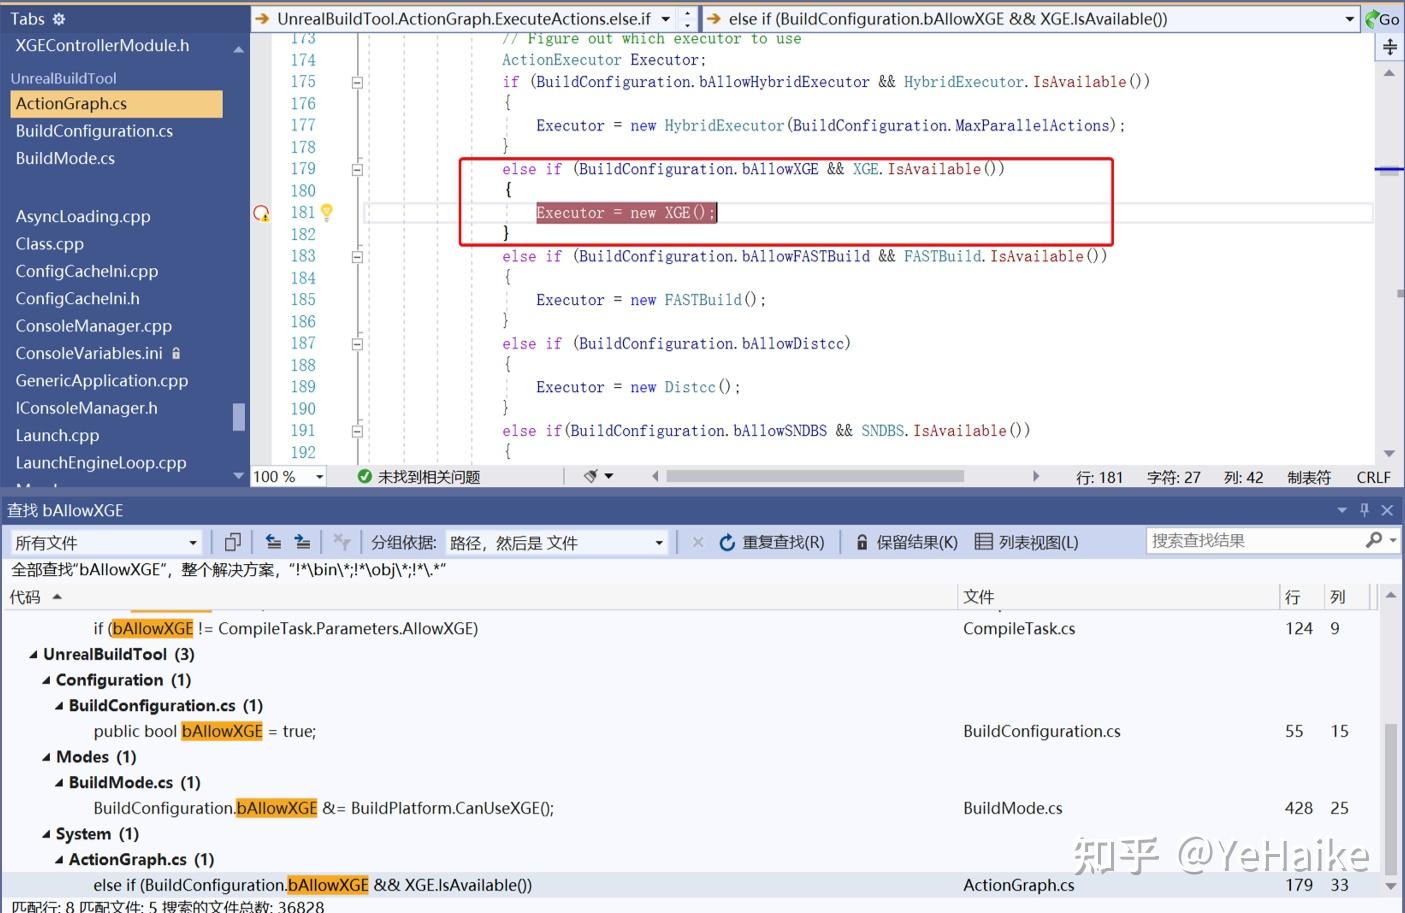
Task: Open ConsoleManager.cpp tab
Action: click(x=94, y=326)
